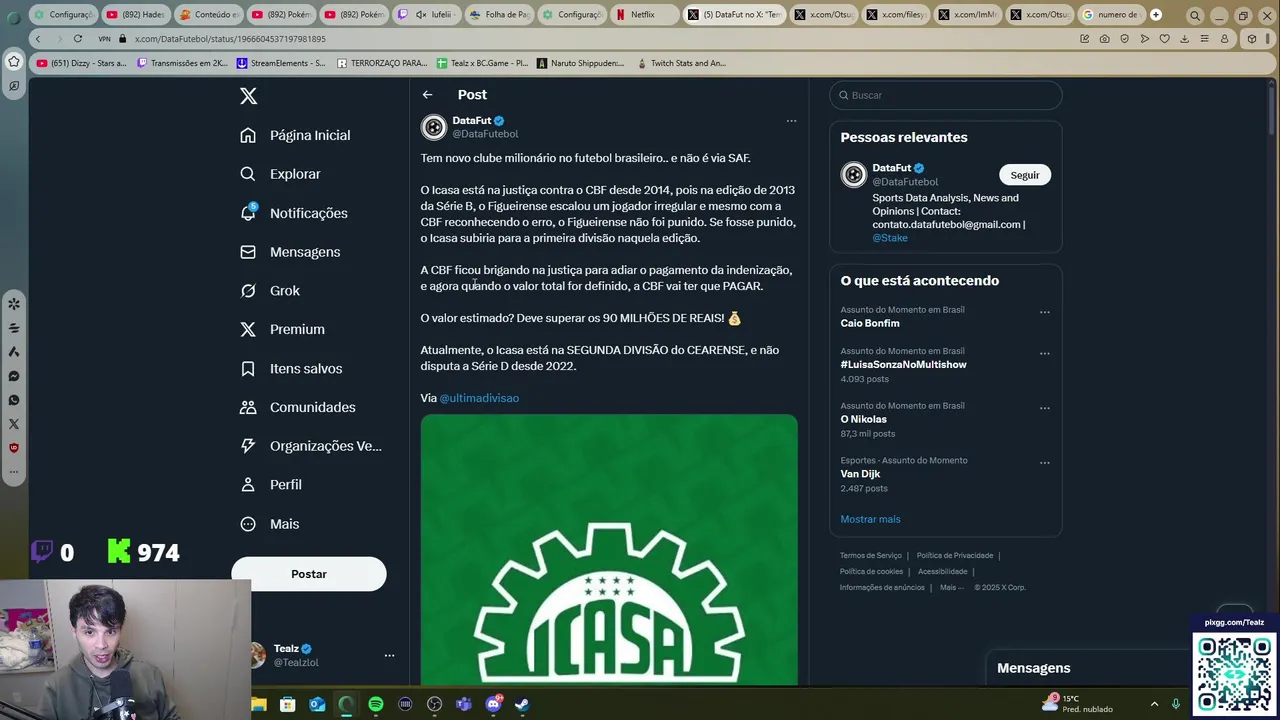Click the tab search magnifier icon
The image size is (1280, 720).
(x=1195, y=15)
